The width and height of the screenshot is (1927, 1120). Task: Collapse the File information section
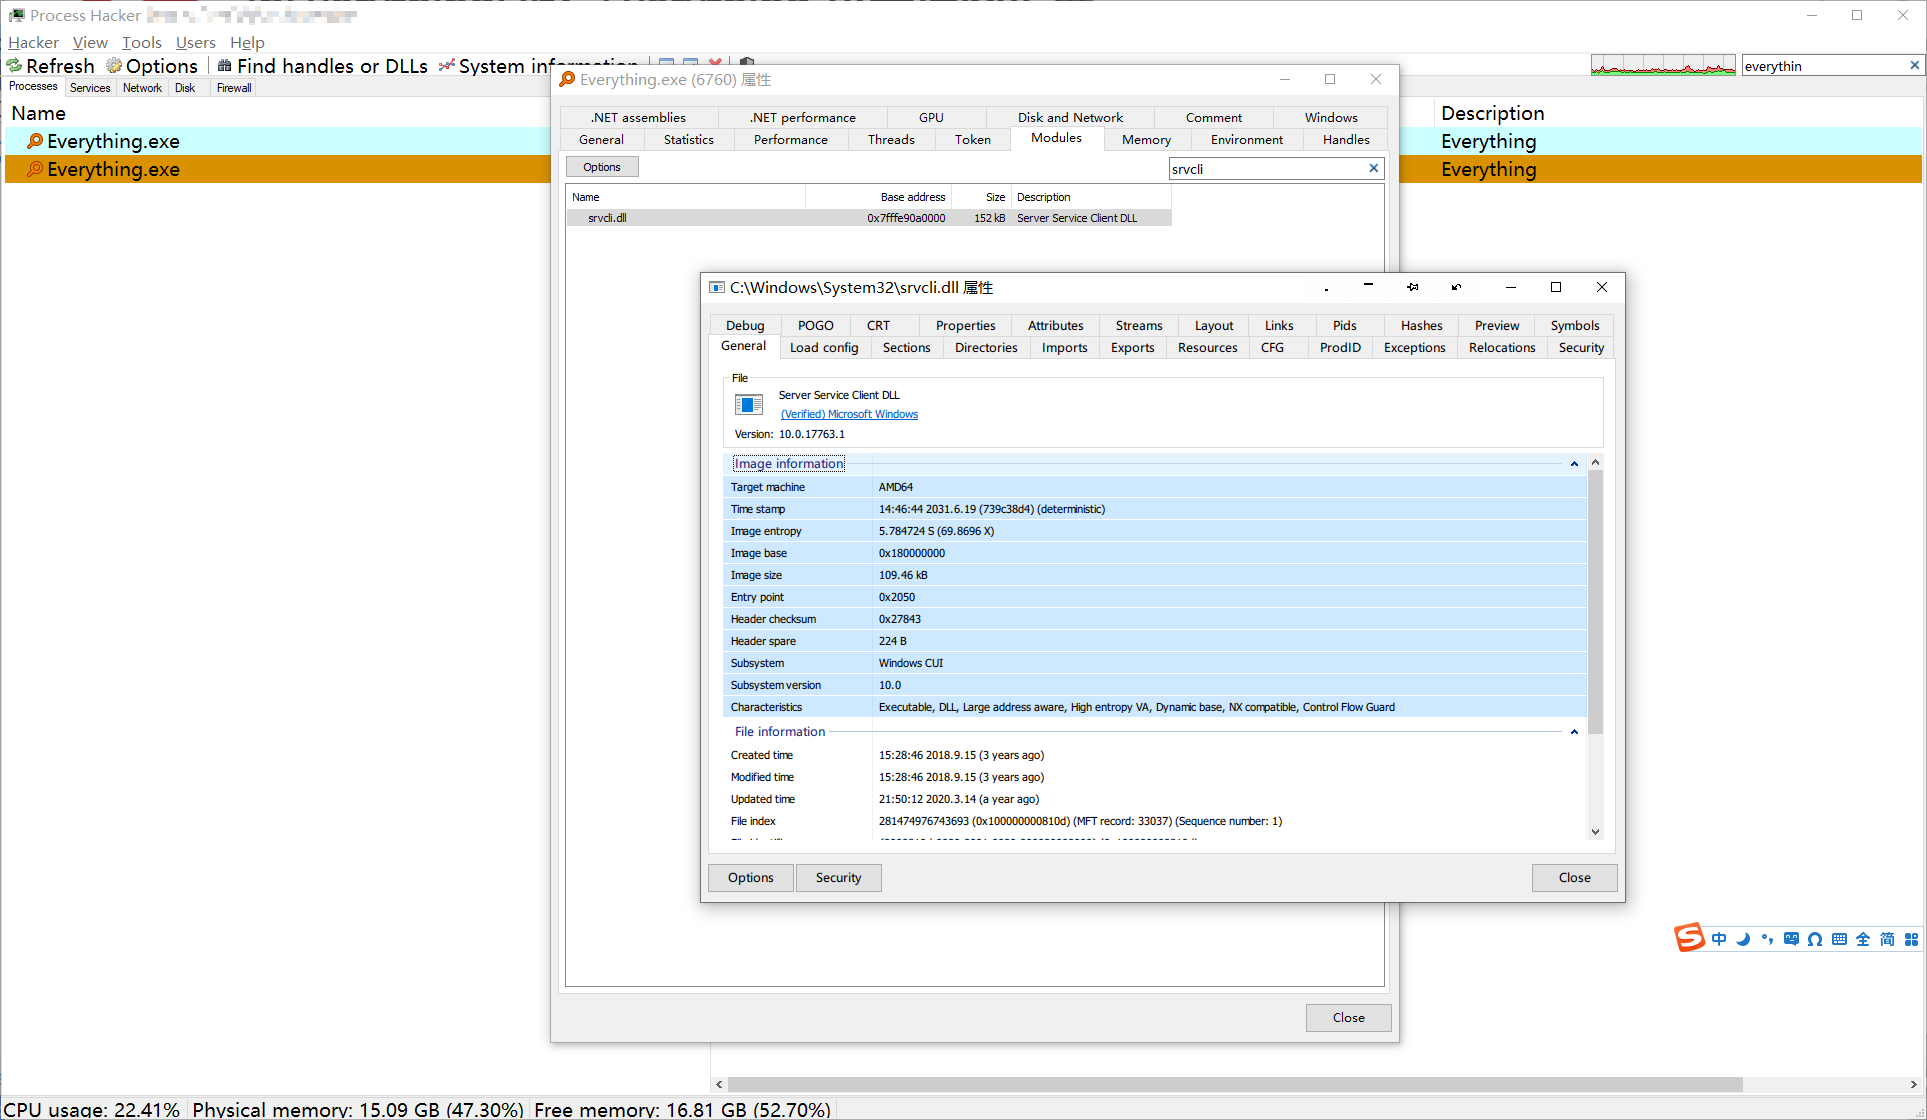click(1574, 732)
